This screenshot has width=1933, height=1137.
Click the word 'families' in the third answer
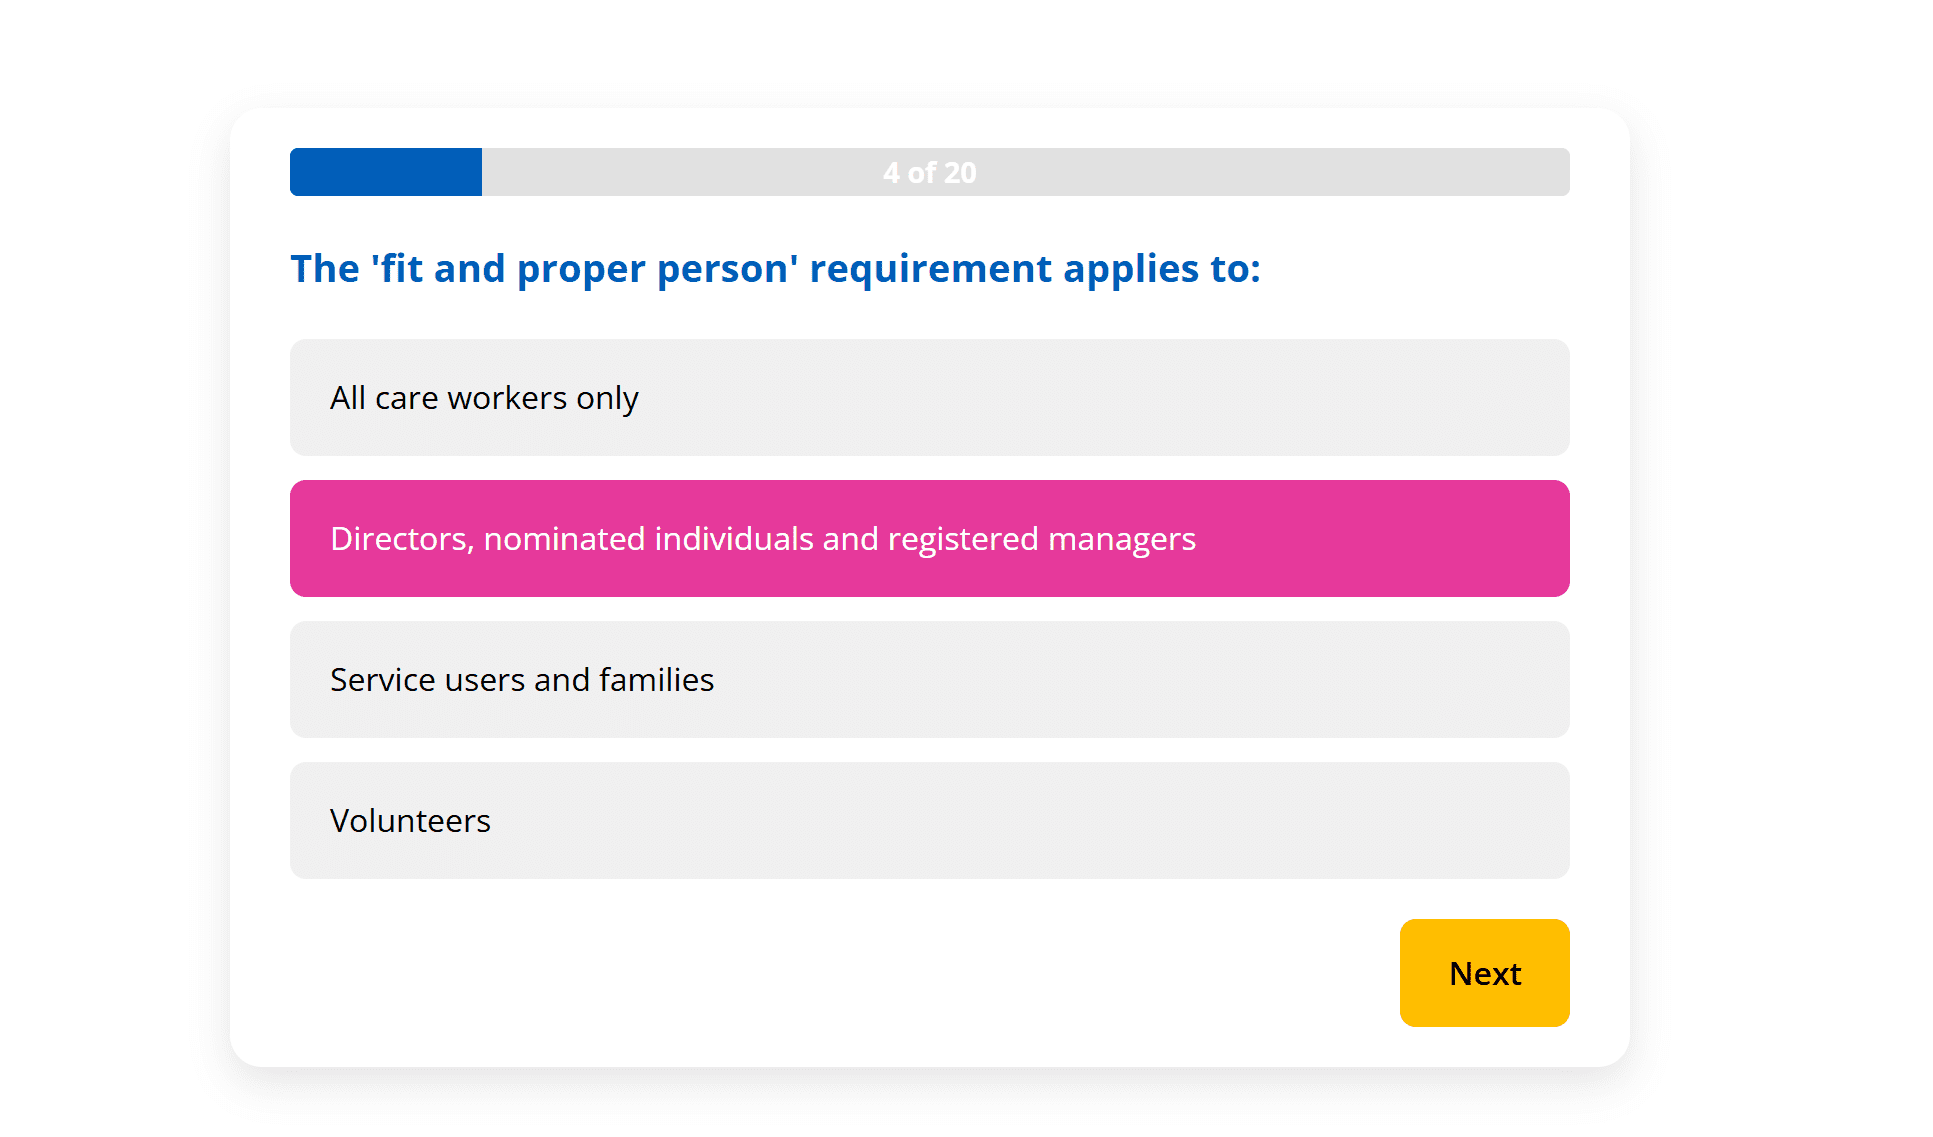pos(656,680)
